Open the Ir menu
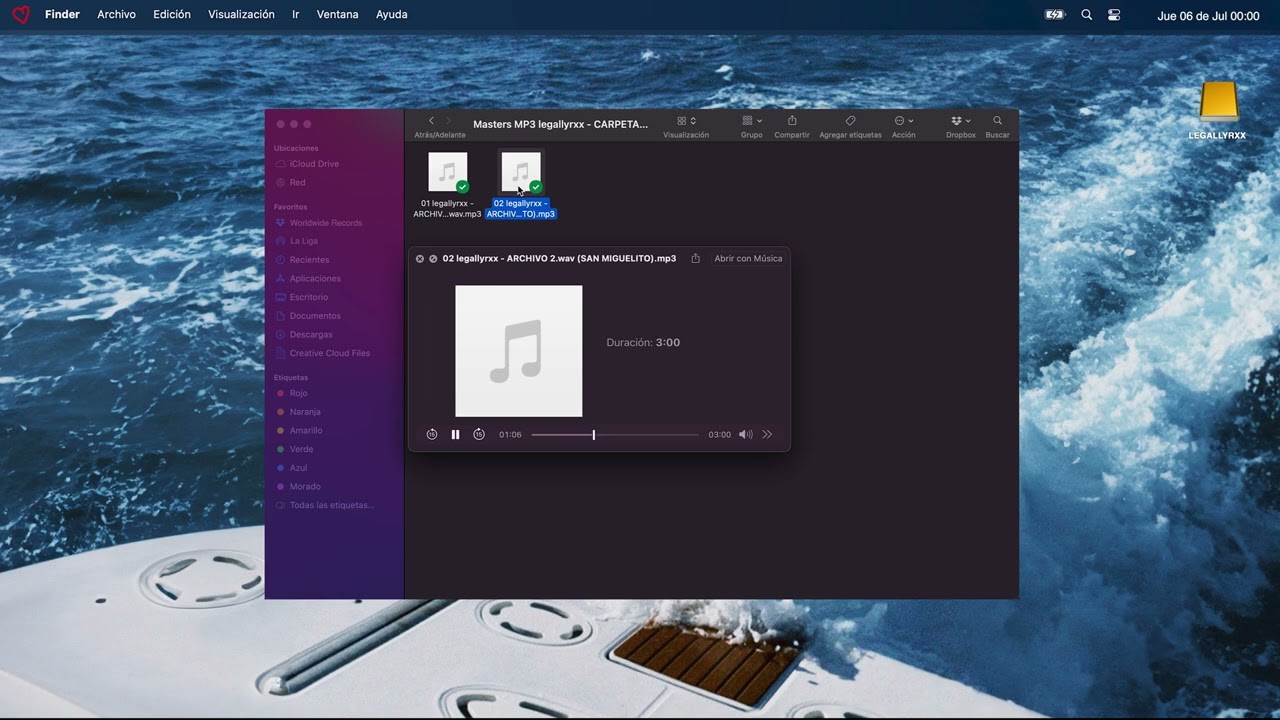 point(295,15)
